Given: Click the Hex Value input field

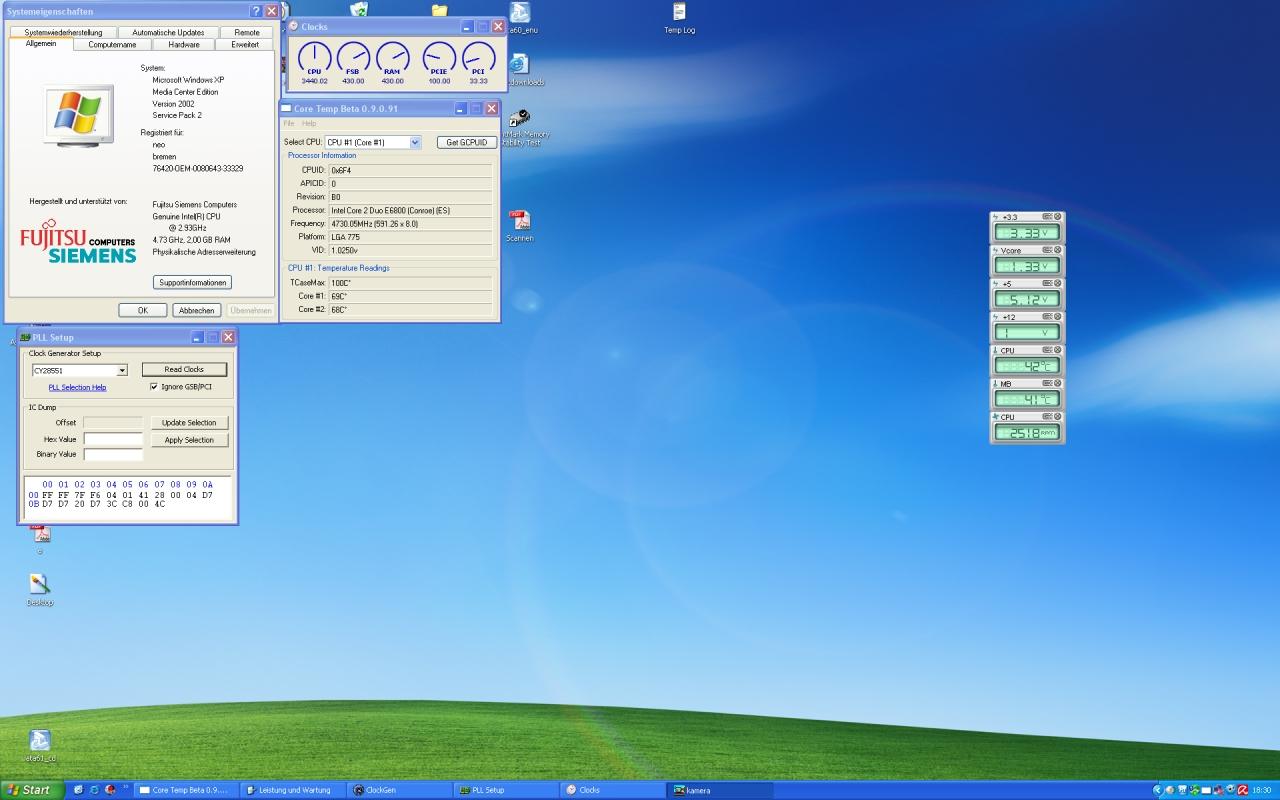Looking at the screenshot, I should click(113, 439).
